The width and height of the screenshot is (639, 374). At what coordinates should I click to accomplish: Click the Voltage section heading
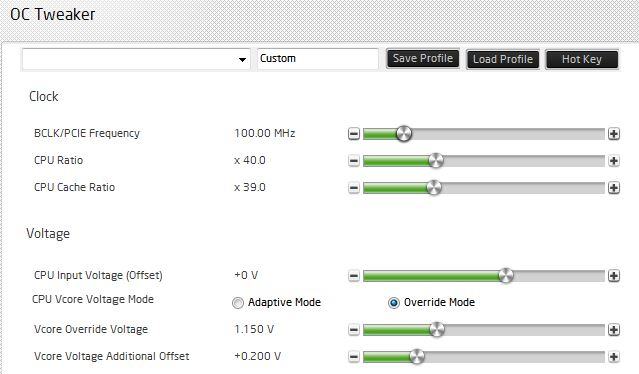[48, 234]
